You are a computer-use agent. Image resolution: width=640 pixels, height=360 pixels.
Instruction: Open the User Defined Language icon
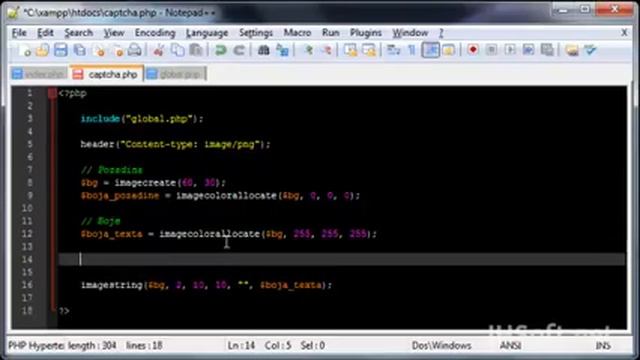pos(449,50)
